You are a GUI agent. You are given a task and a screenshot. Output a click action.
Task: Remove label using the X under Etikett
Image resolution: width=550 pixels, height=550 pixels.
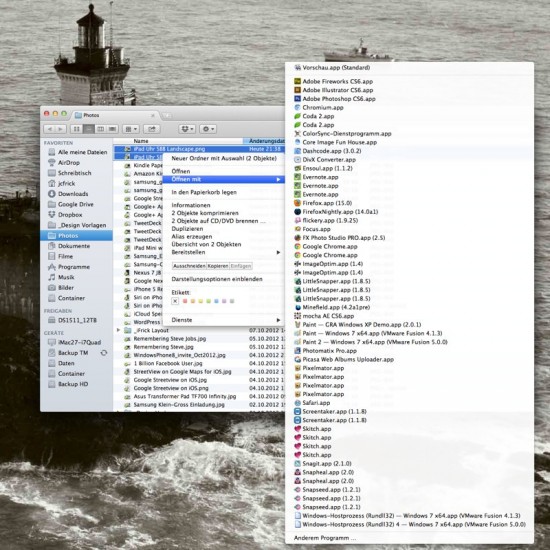pyautogui.click(x=175, y=301)
